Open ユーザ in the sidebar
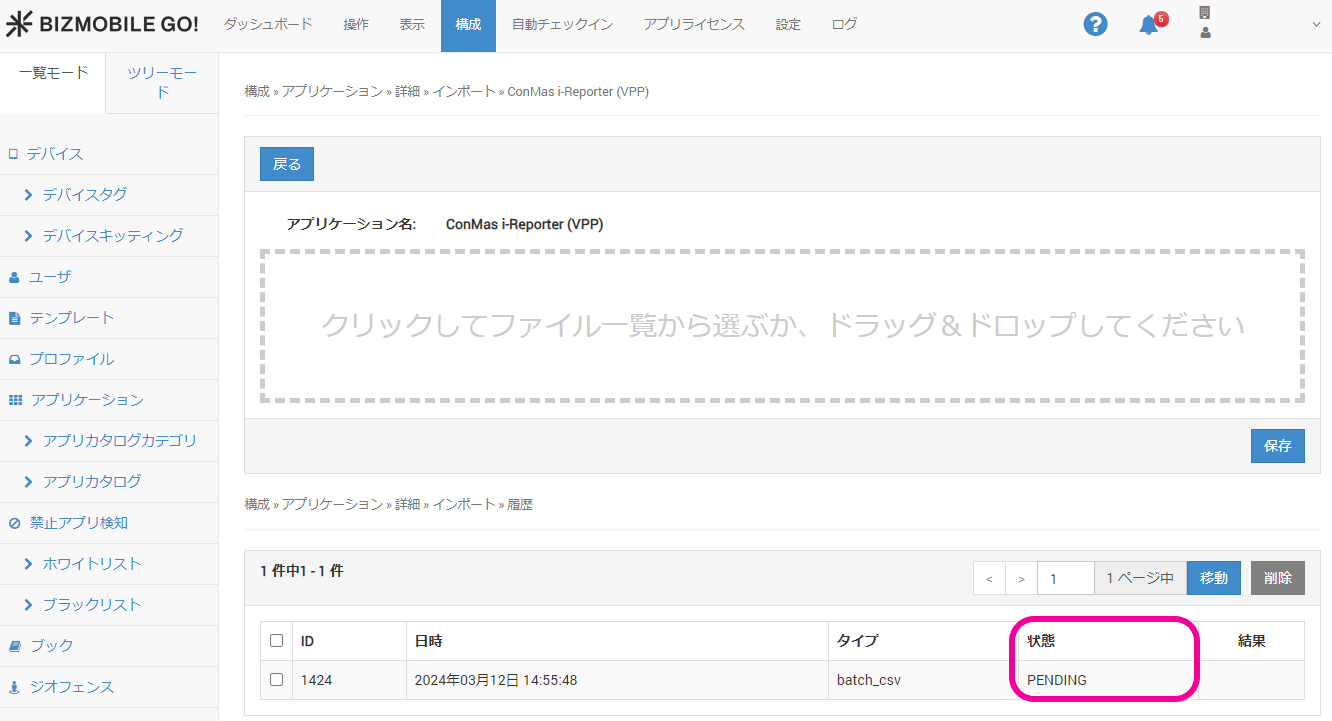This screenshot has width=1332, height=721. [50, 277]
